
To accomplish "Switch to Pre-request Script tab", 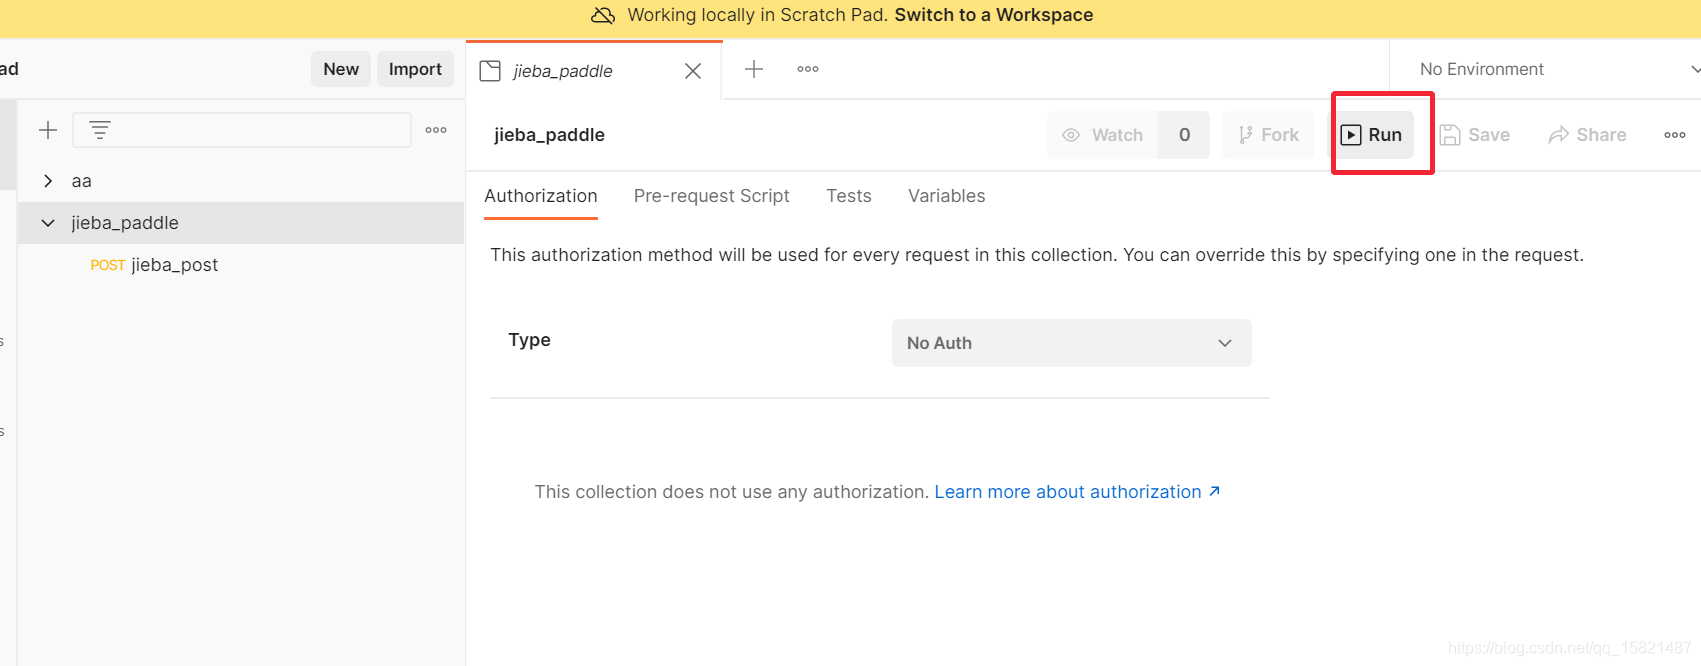I will [712, 196].
